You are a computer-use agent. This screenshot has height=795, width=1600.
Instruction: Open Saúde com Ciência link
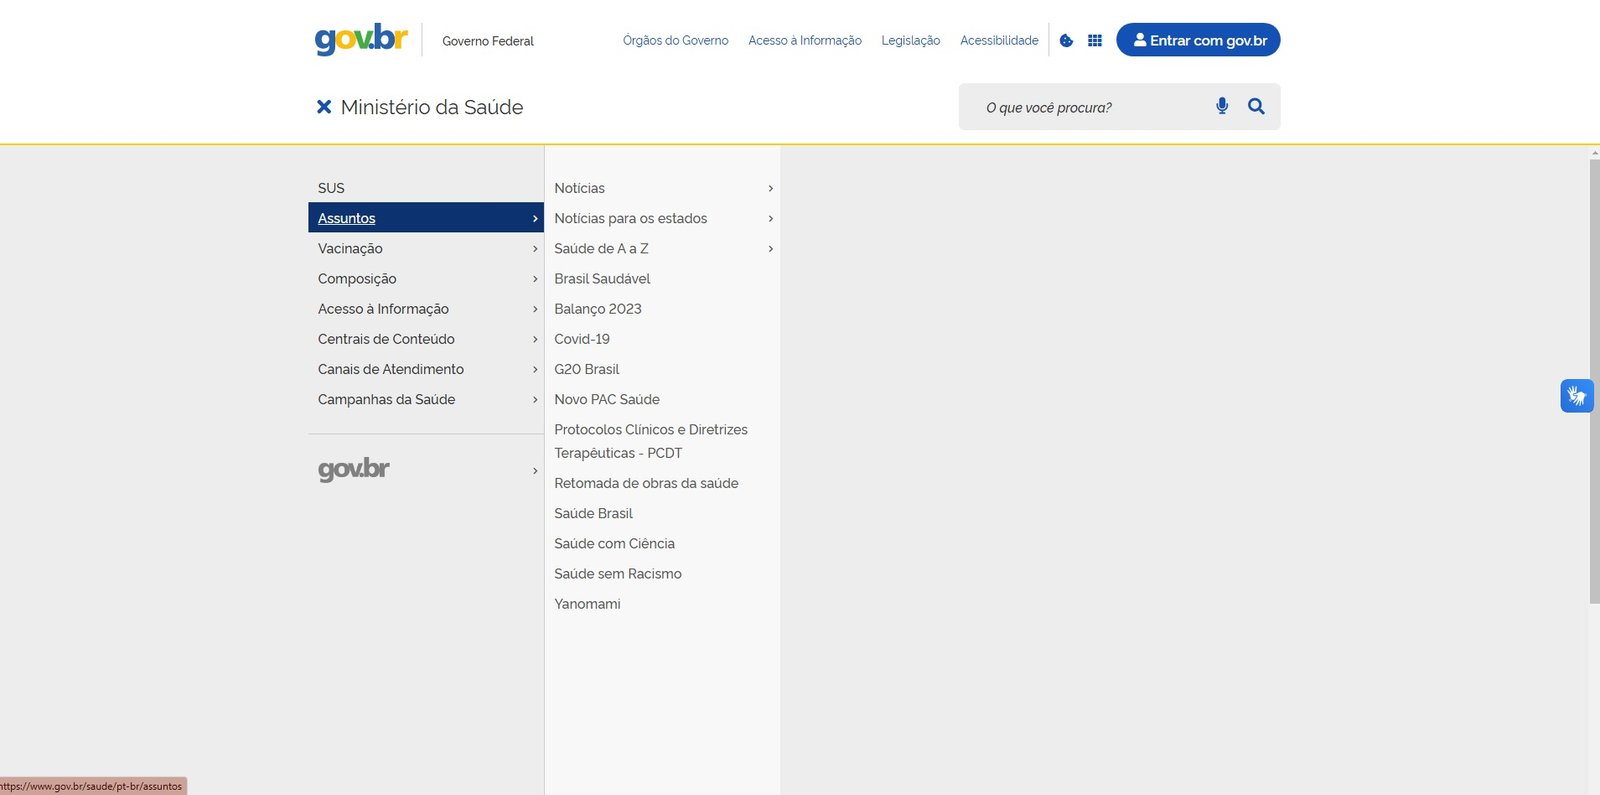614,543
